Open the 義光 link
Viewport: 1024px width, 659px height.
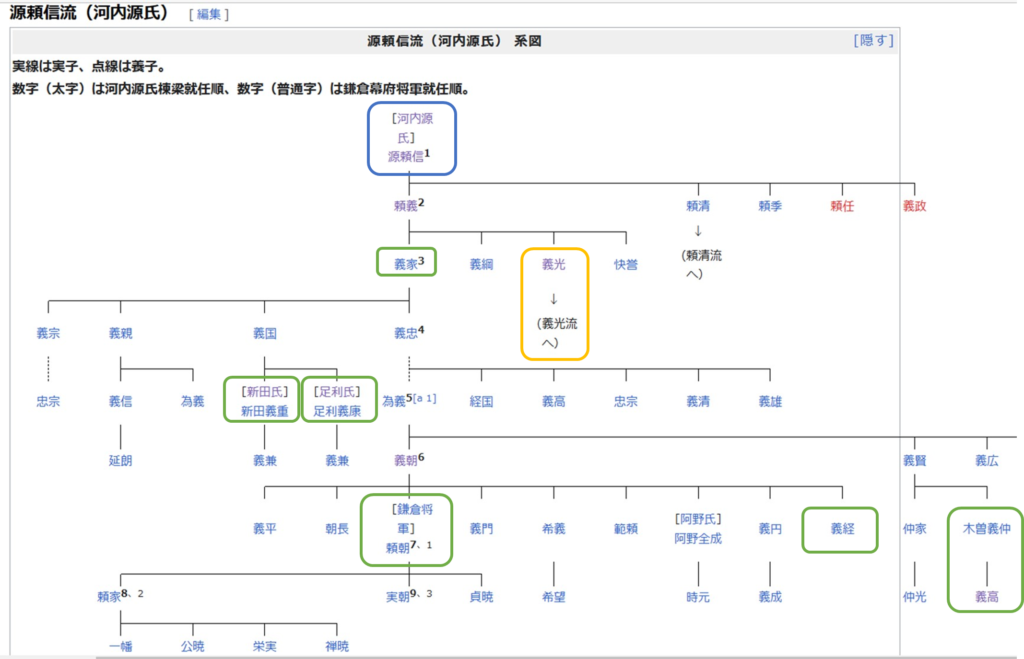click(553, 264)
